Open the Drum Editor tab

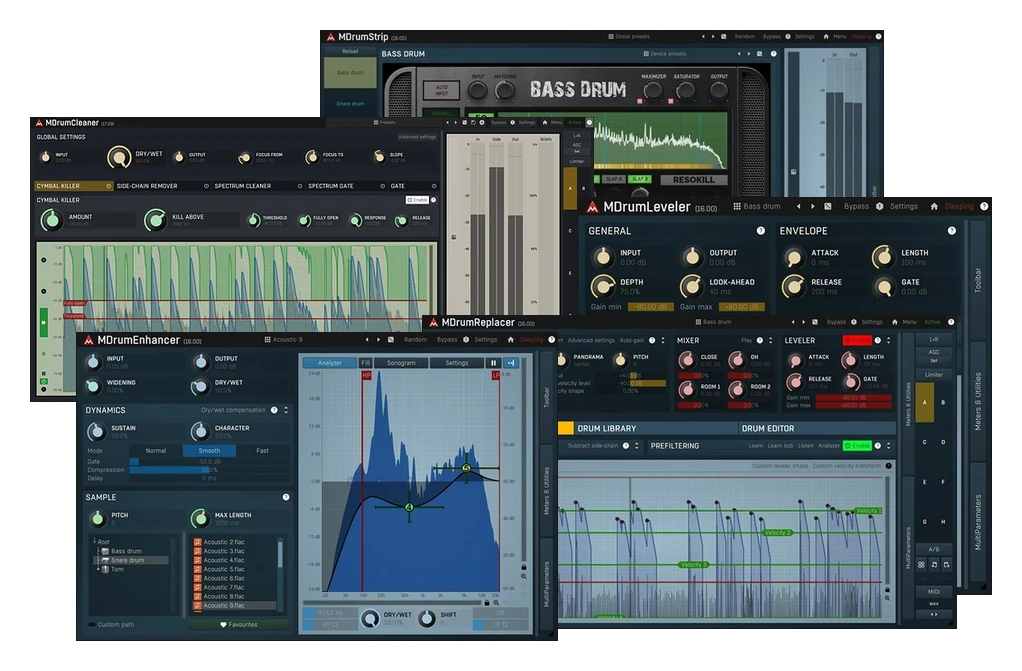[x=768, y=428]
